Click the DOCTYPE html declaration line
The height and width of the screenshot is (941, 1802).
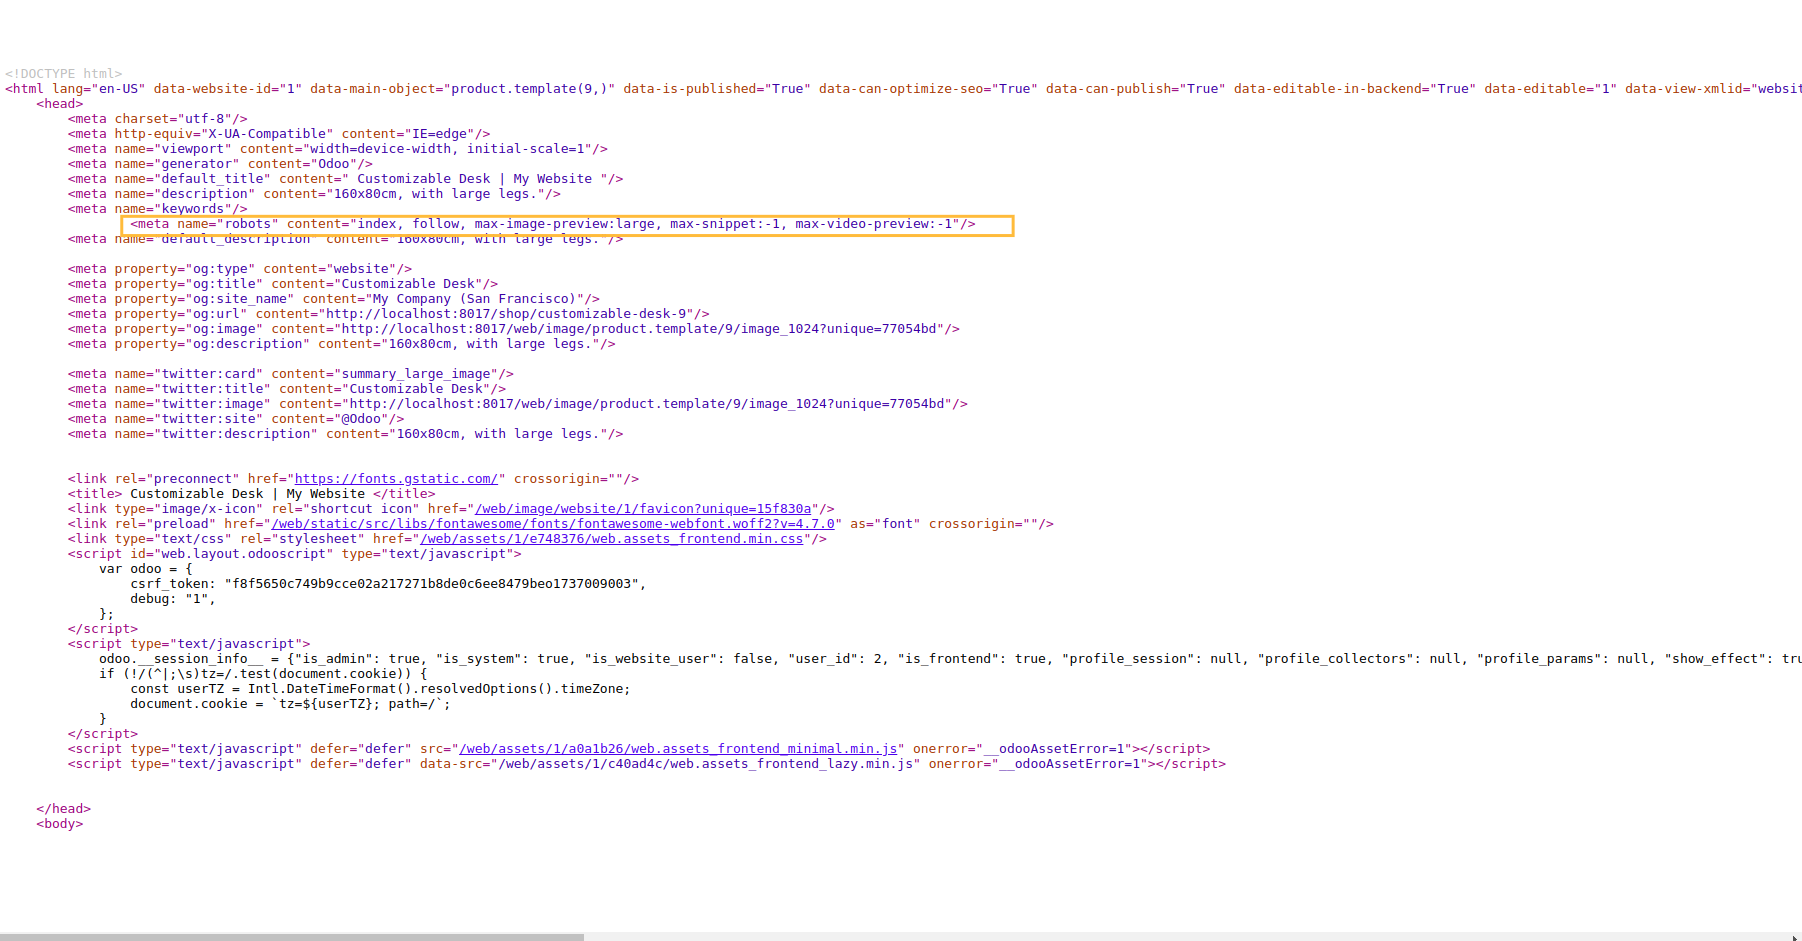(x=63, y=74)
